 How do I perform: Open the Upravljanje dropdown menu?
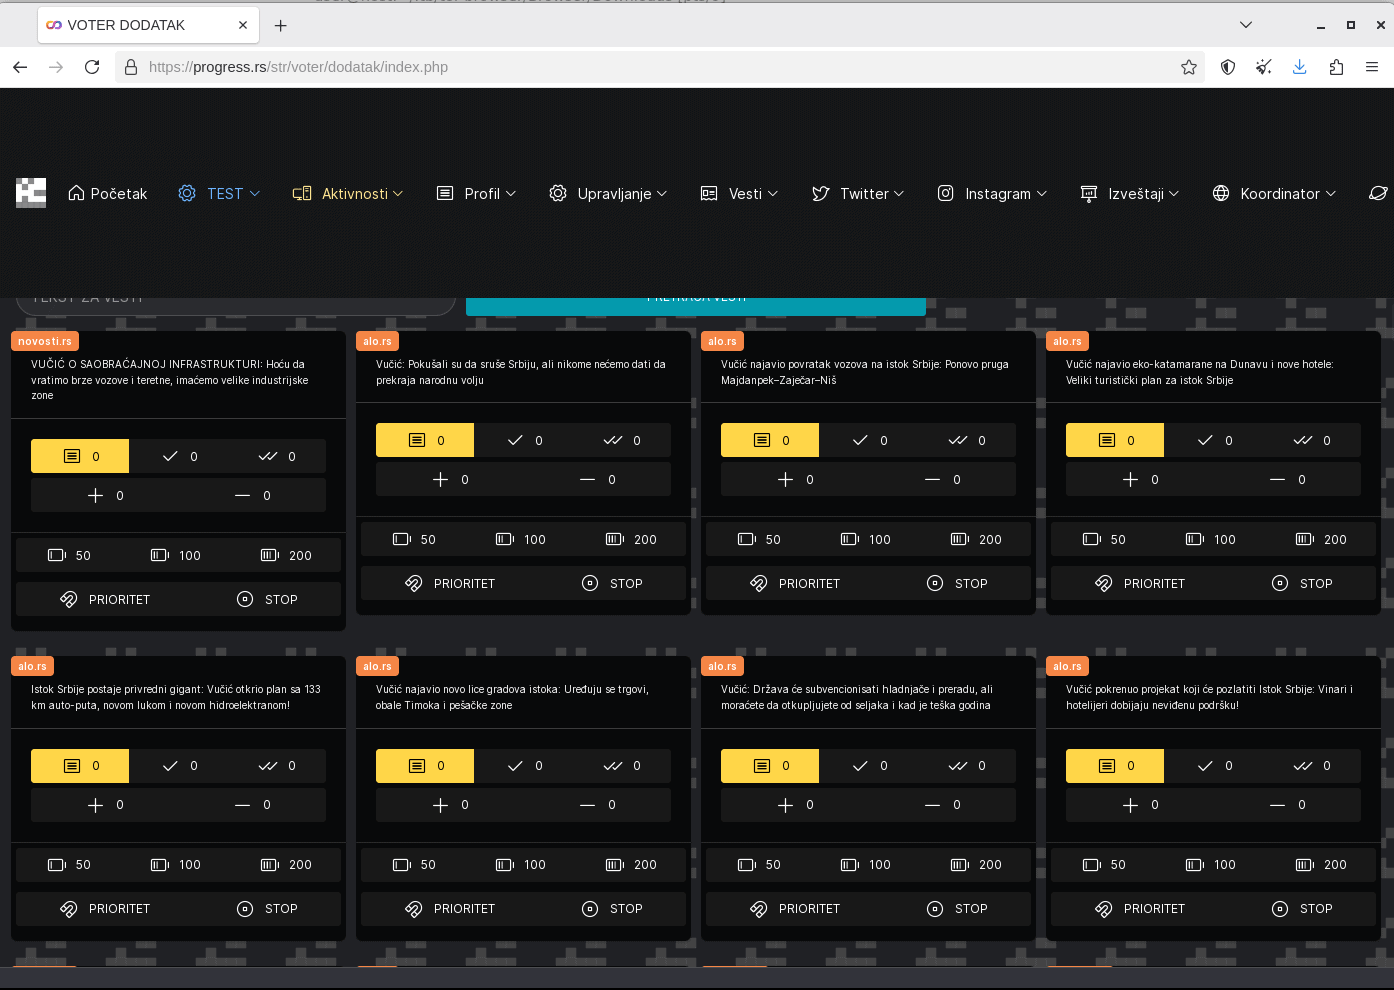(608, 194)
